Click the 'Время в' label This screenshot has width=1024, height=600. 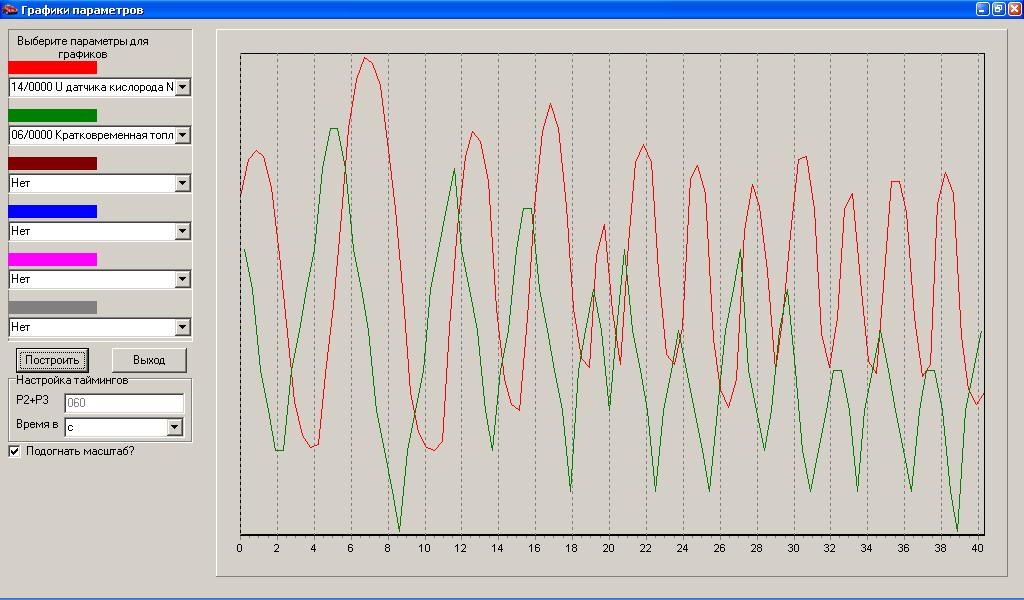tap(37, 424)
